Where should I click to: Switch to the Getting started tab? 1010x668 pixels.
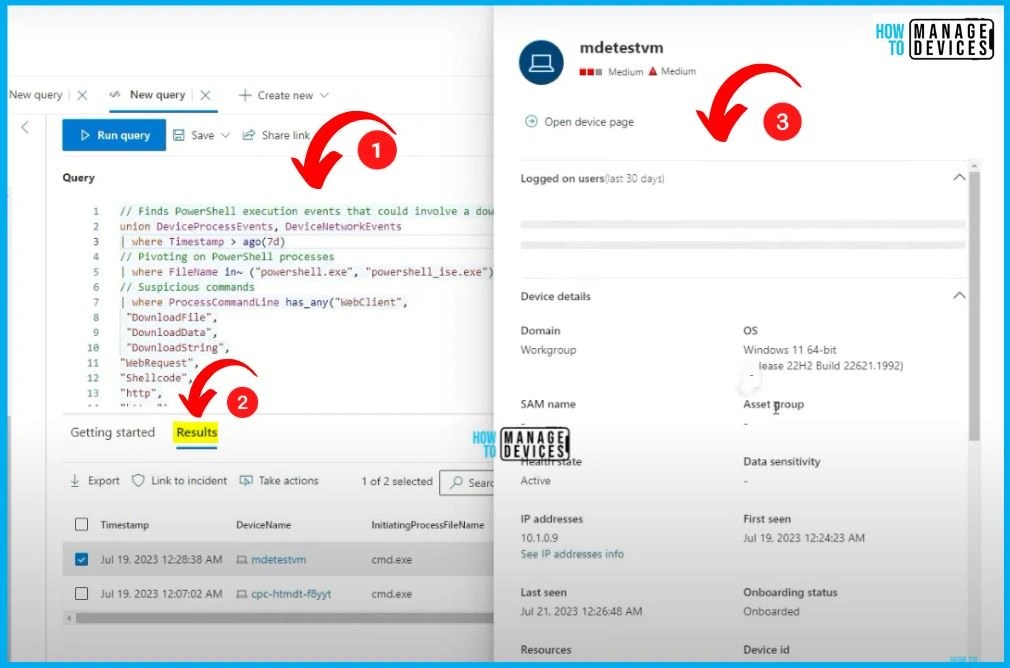click(112, 433)
